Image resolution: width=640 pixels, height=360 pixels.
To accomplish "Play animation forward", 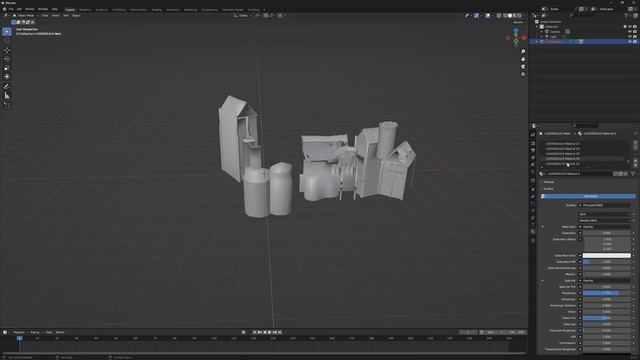I will (269, 332).
